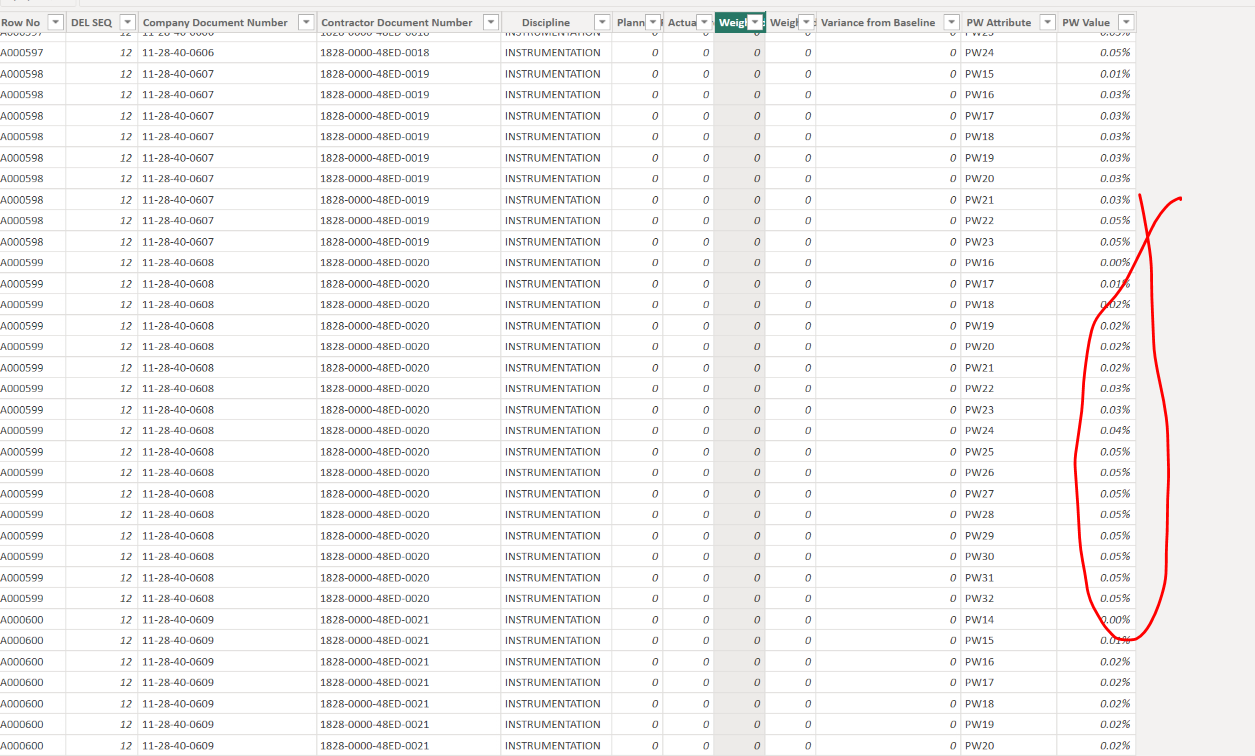Screen dimensions: 1255x756
Task: Click INSTRUMENTATION cell in A000598 PW16 row
Action: [556, 94]
